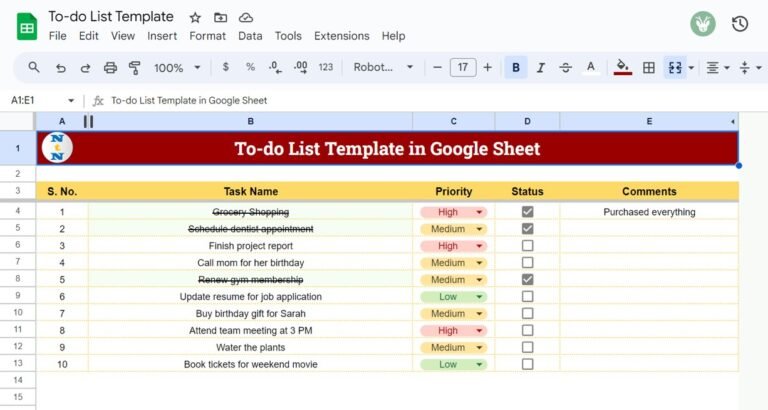
Task: Open the borders tool
Action: (648, 68)
